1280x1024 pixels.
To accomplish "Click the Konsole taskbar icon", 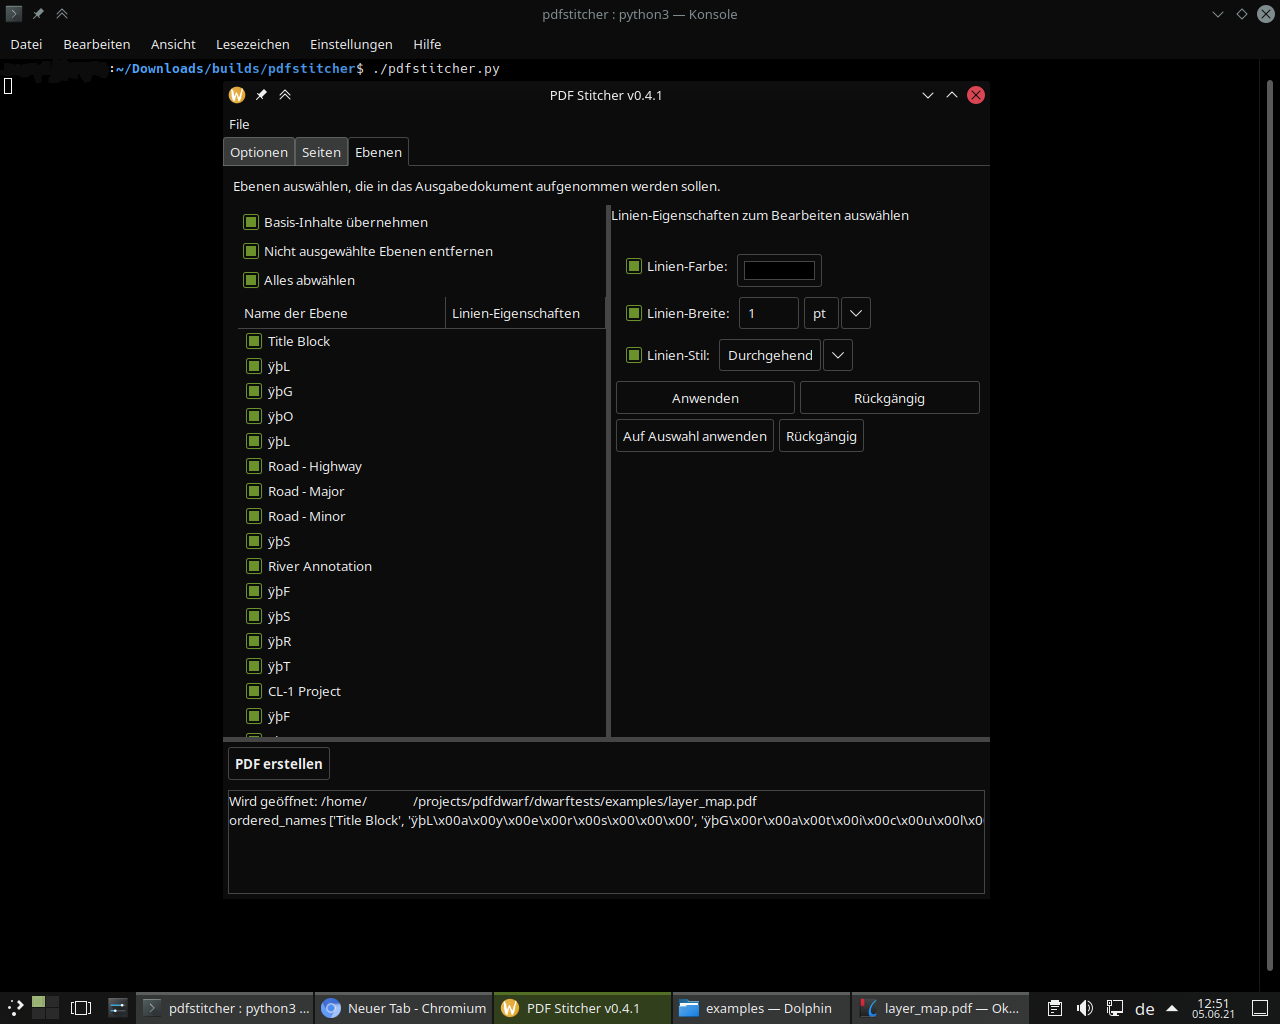I will tap(223, 1008).
